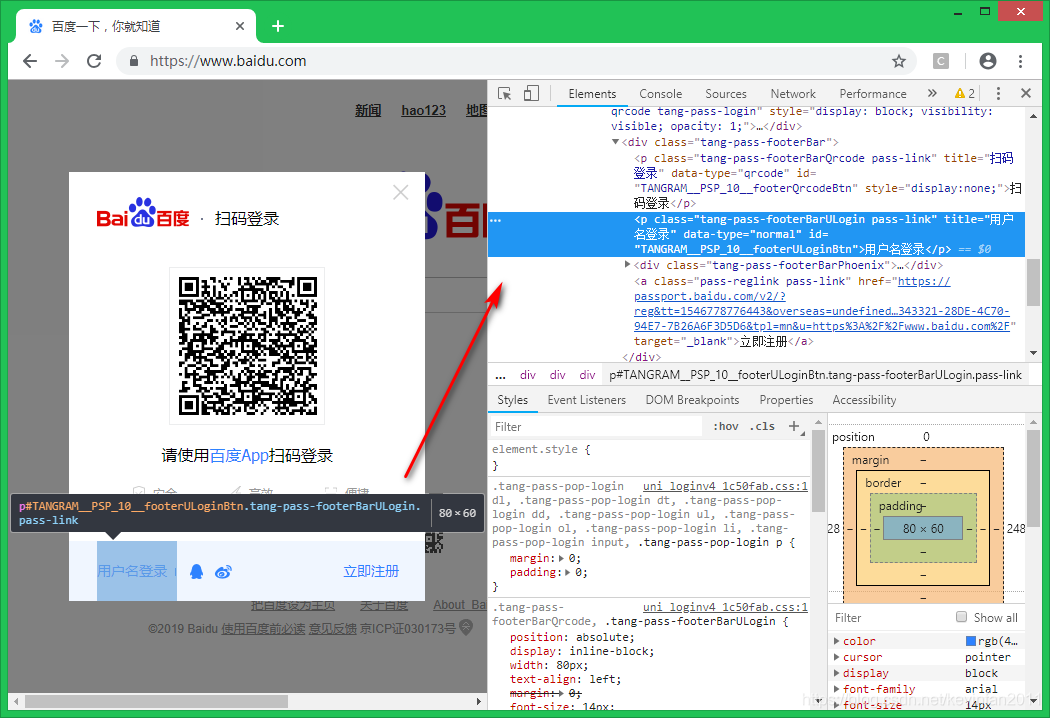Open the 新闻 news link

click(x=368, y=111)
